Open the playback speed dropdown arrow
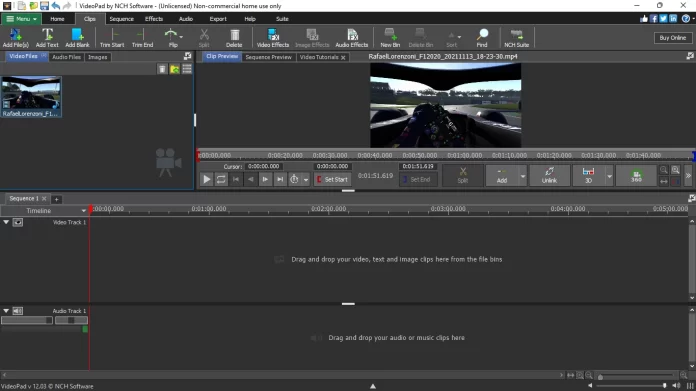Image resolution: width=696 pixels, height=391 pixels. pyautogui.click(x=306, y=180)
